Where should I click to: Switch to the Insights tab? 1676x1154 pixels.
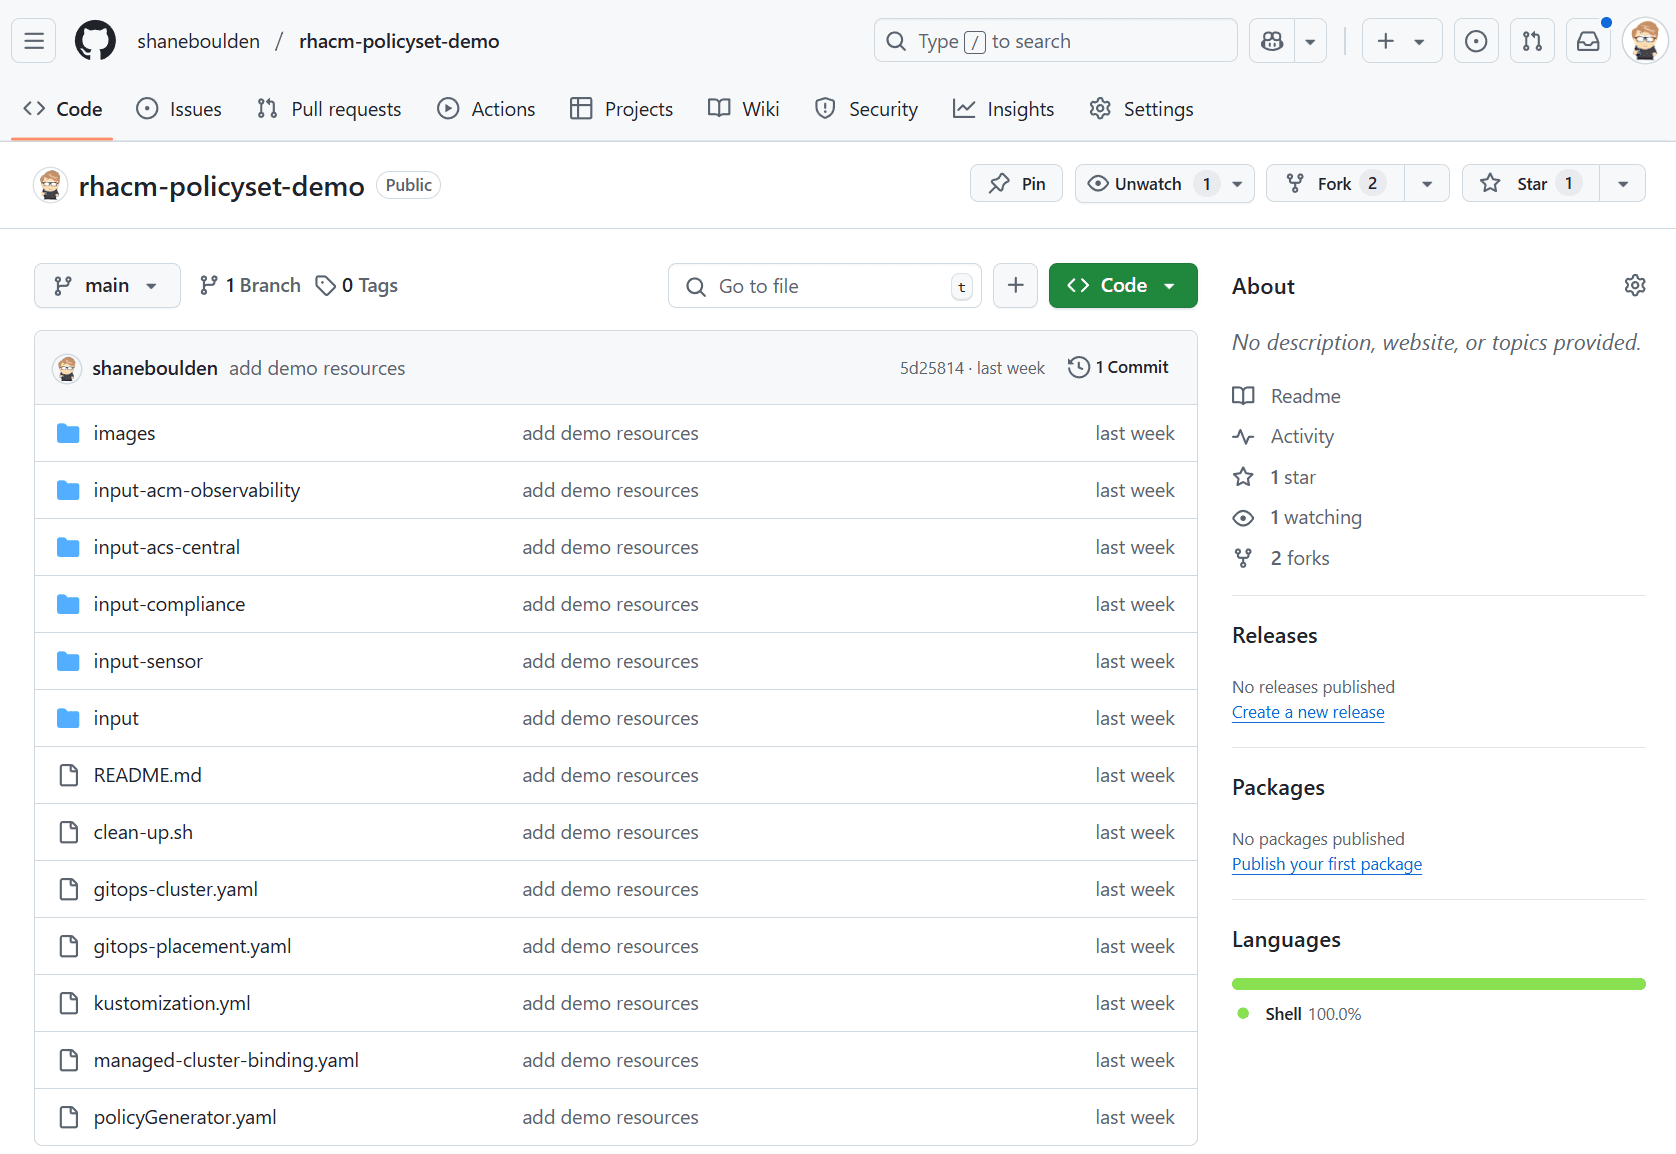click(x=1003, y=109)
